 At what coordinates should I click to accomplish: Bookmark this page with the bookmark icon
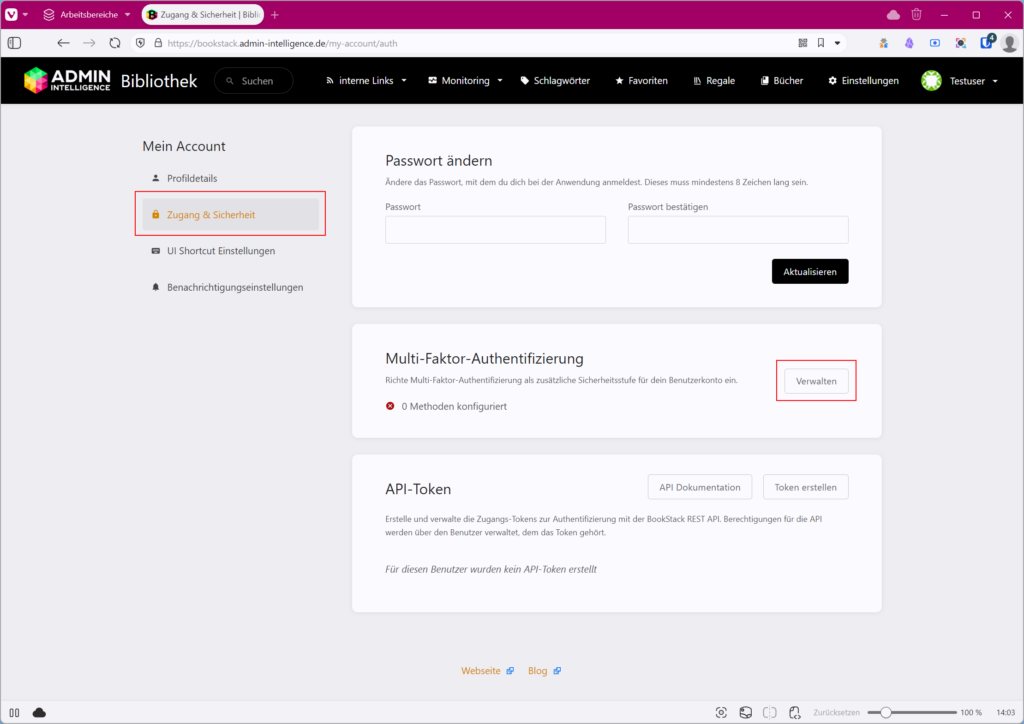click(x=821, y=43)
